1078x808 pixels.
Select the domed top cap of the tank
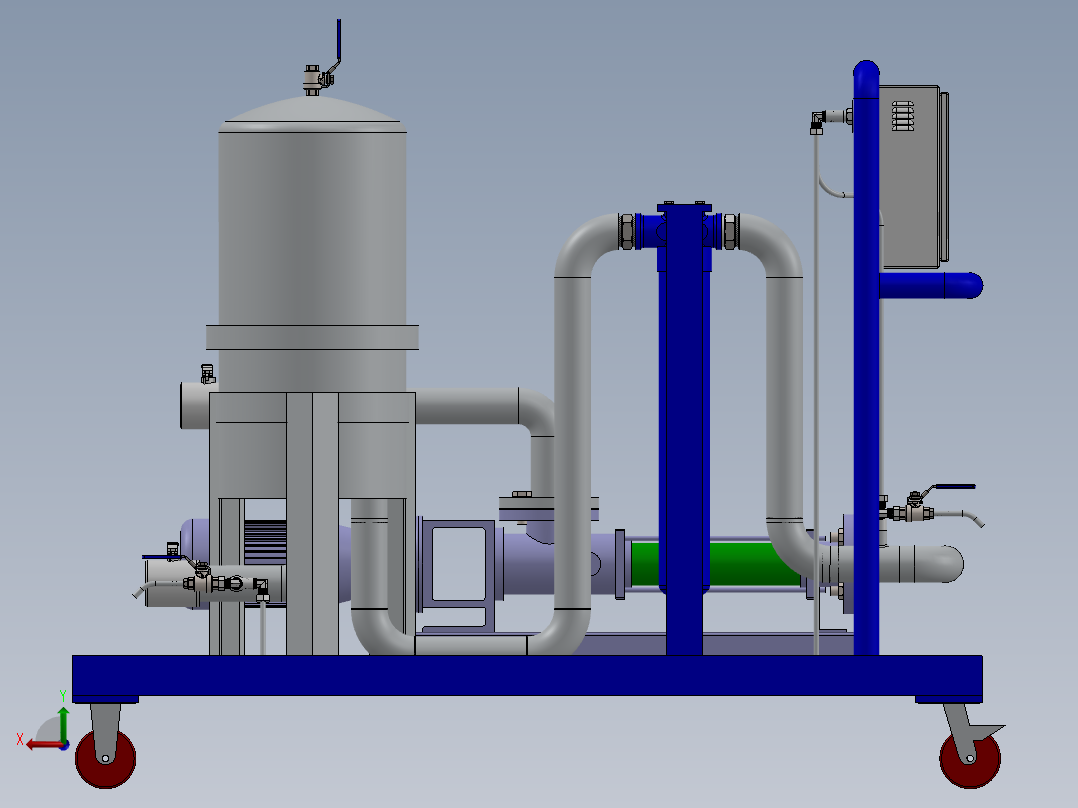[312, 113]
